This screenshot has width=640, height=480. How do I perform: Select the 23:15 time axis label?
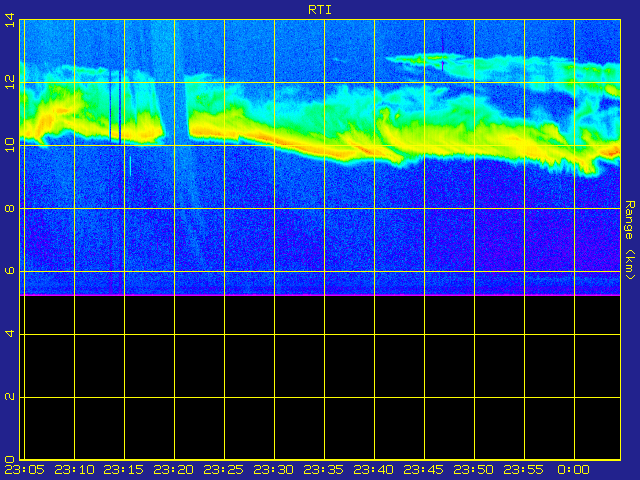(124, 470)
